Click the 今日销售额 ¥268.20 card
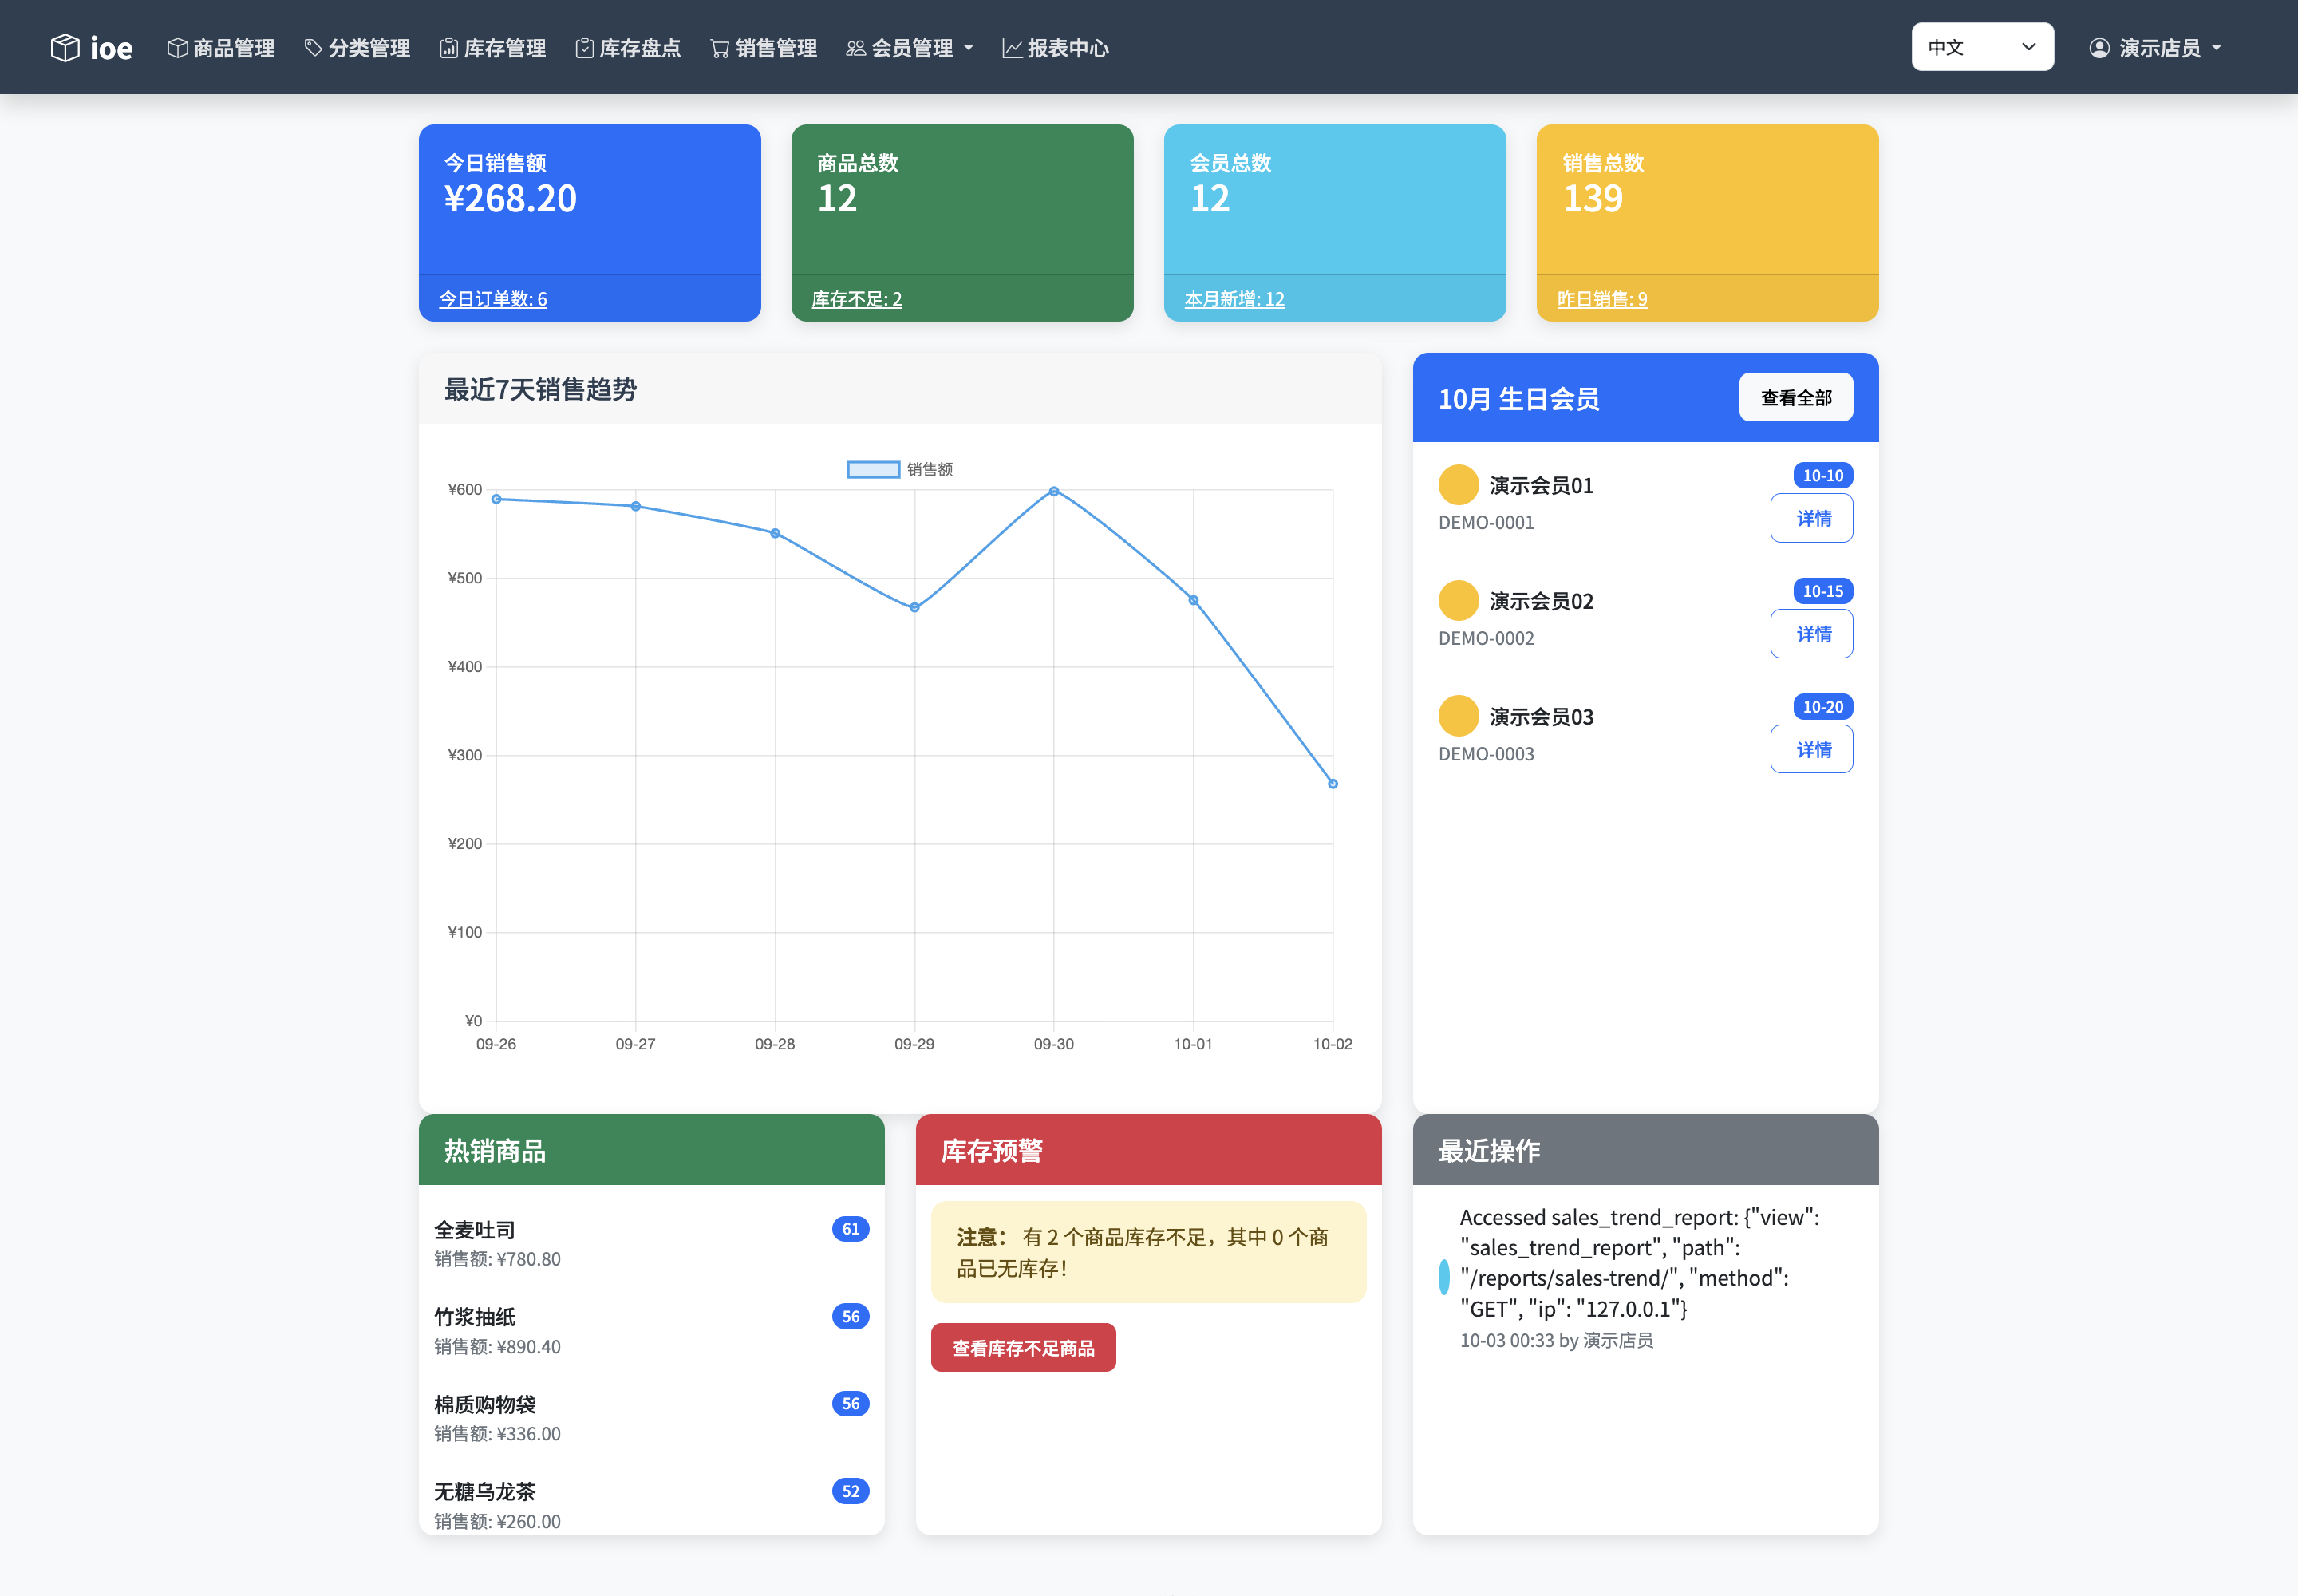2298x1596 pixels. pos(590,222)
